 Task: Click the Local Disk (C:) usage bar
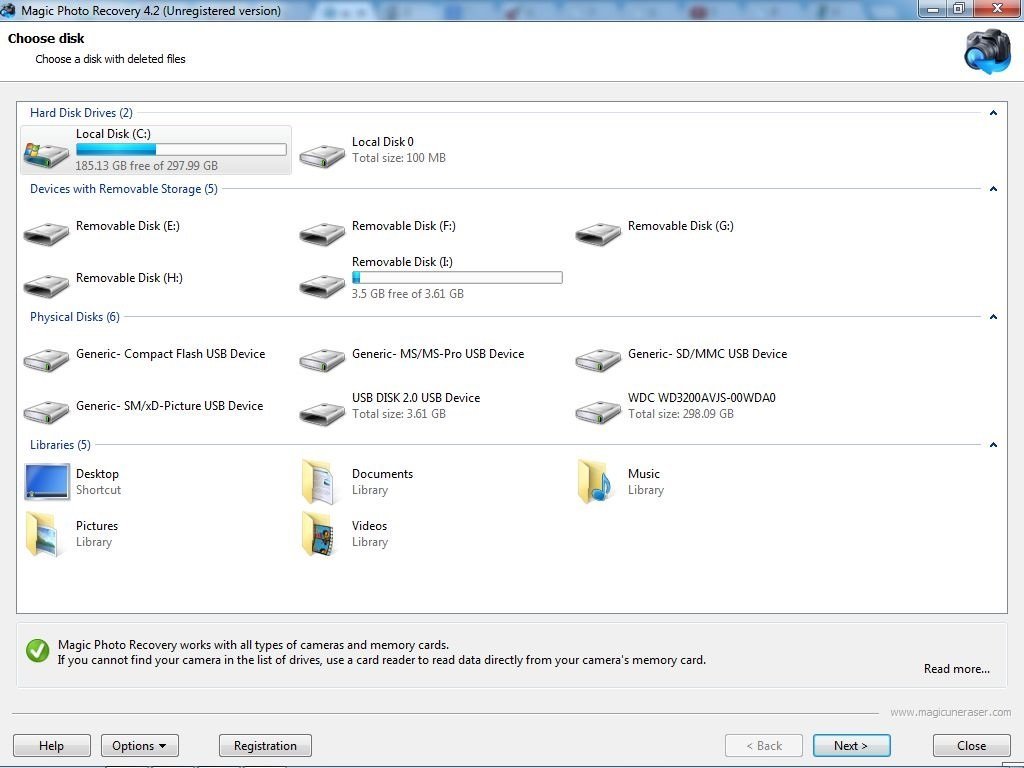[x=182, y=150]
